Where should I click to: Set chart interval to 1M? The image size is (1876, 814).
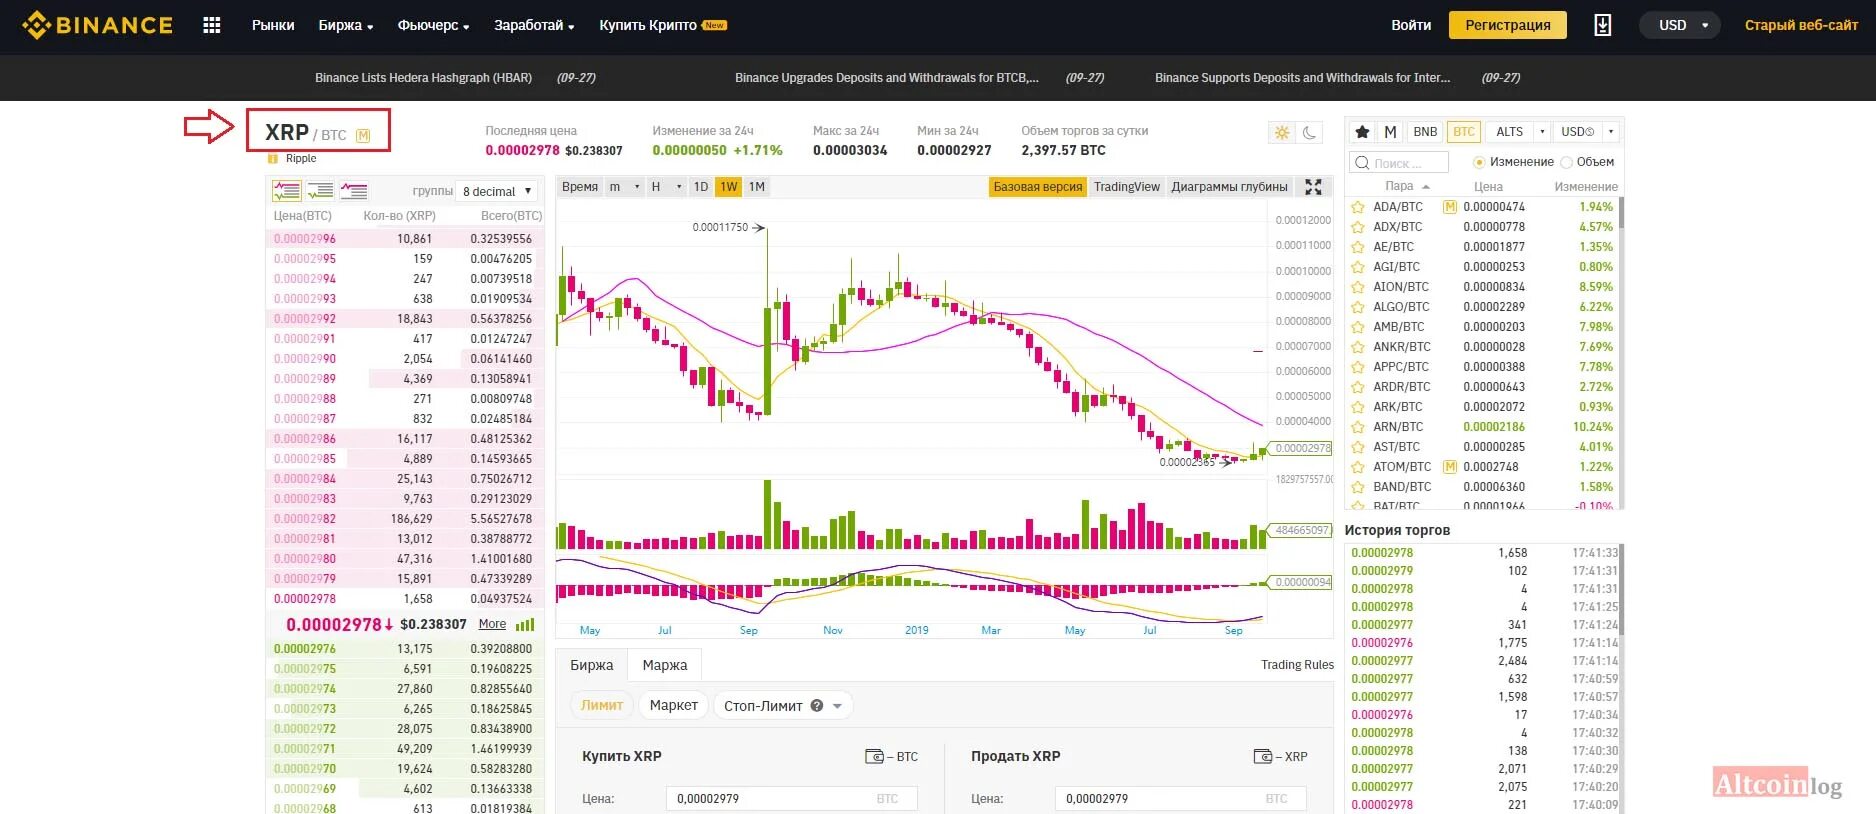757,187
